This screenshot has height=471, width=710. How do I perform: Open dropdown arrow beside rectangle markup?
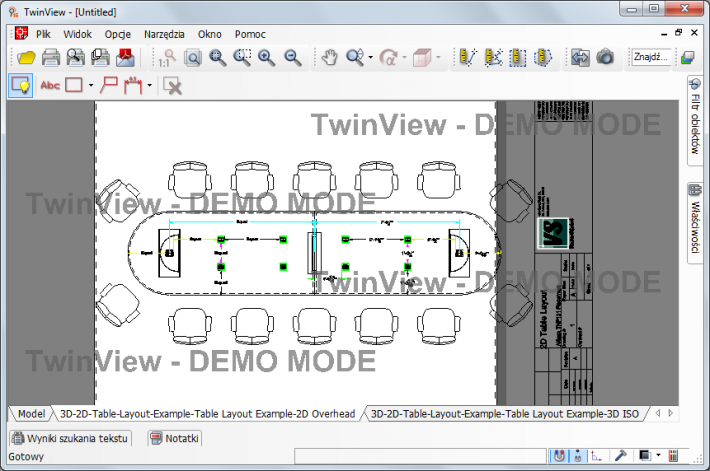91,85
